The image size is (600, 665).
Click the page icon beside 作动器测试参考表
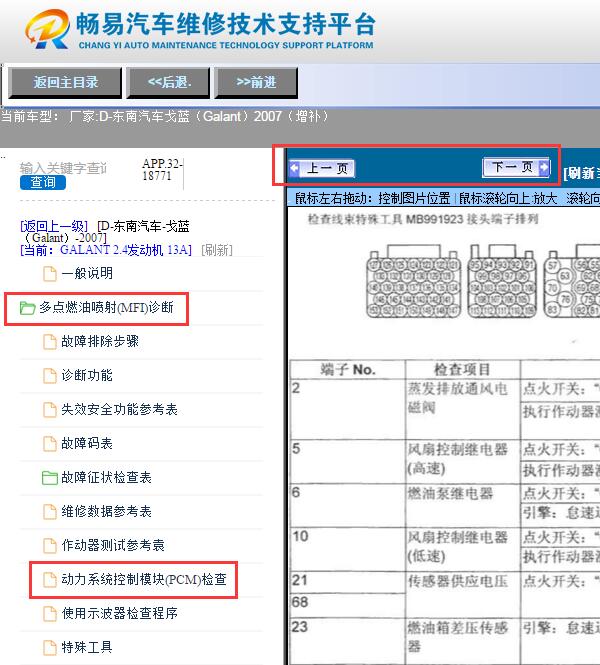point(50,545)
